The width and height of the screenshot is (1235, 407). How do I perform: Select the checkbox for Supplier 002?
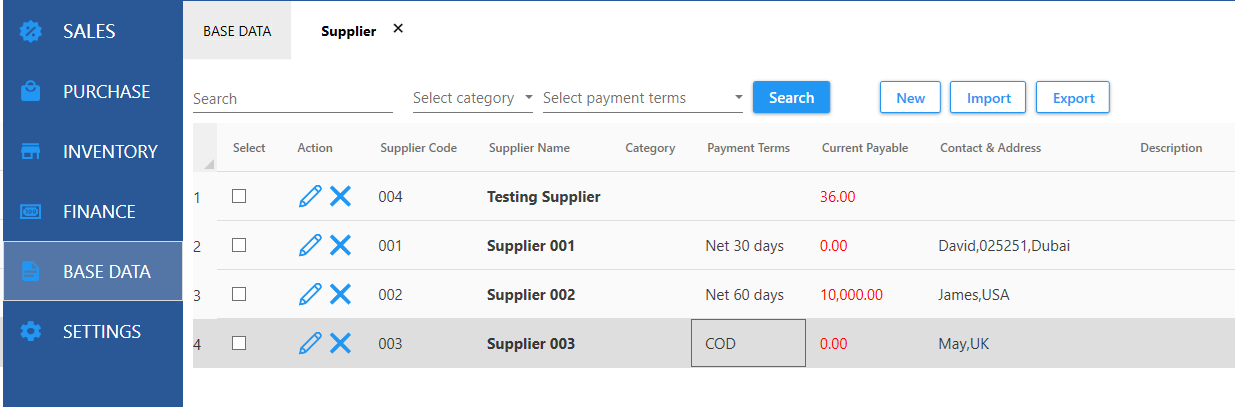click(x=239, y=294)
